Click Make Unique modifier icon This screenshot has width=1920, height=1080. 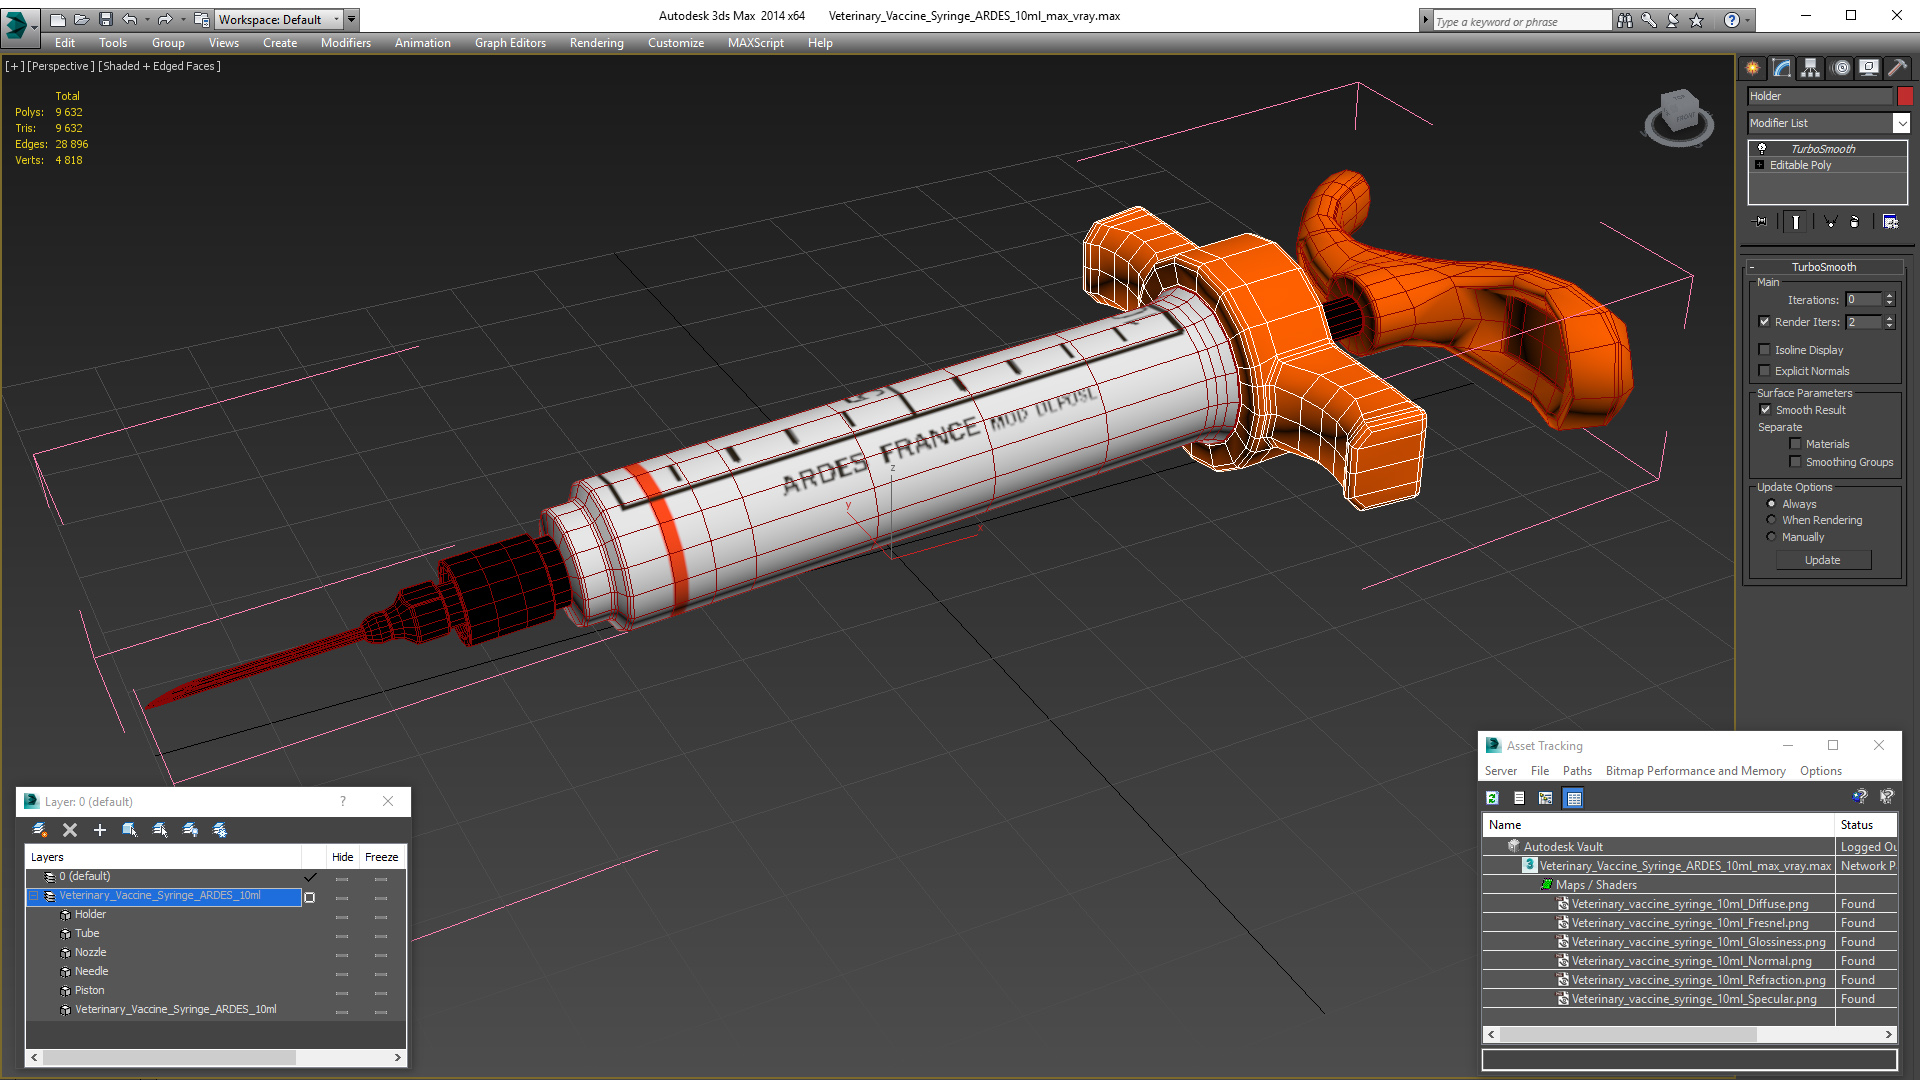(1830, 222)
